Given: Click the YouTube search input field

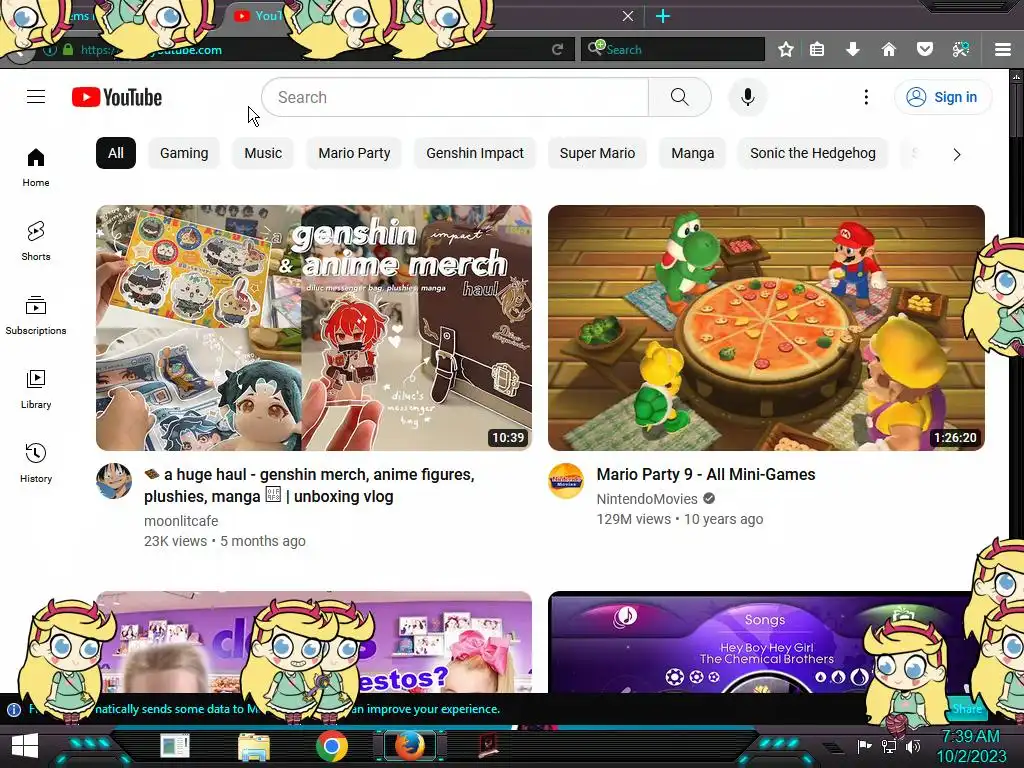Looking at the screenshot, I should pos(455,97).
